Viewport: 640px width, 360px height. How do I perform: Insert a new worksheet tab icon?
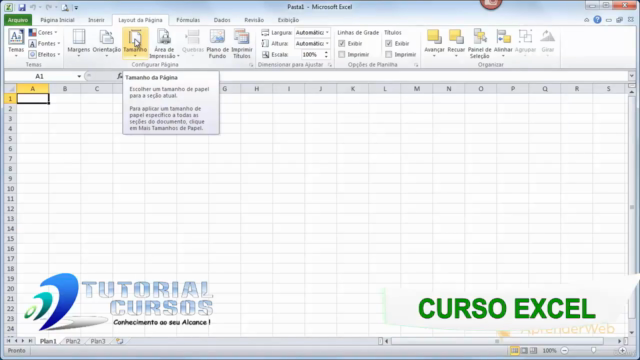pos(120,341)
